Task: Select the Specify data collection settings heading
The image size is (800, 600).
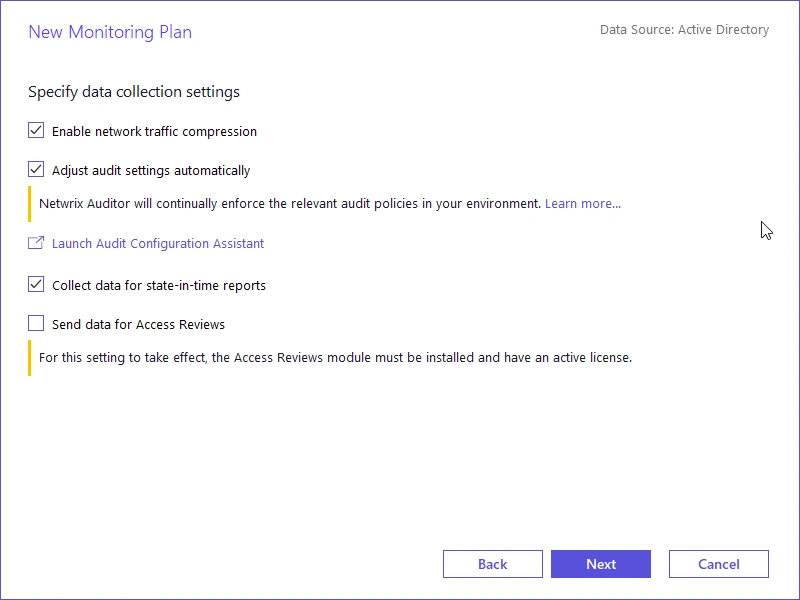Action: tap(134, 91)
